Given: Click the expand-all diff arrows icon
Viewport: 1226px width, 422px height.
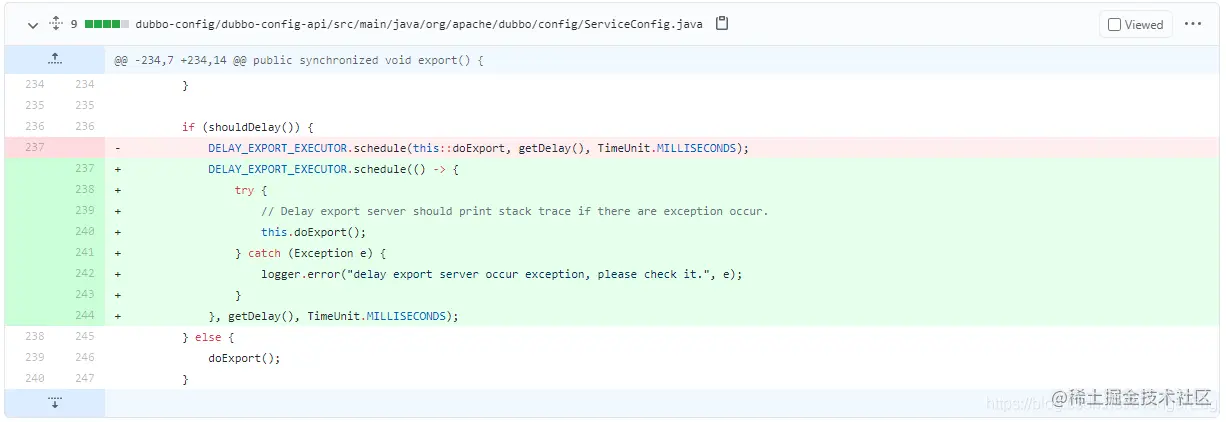Looking at the screenshot, I should pos(56,24).
